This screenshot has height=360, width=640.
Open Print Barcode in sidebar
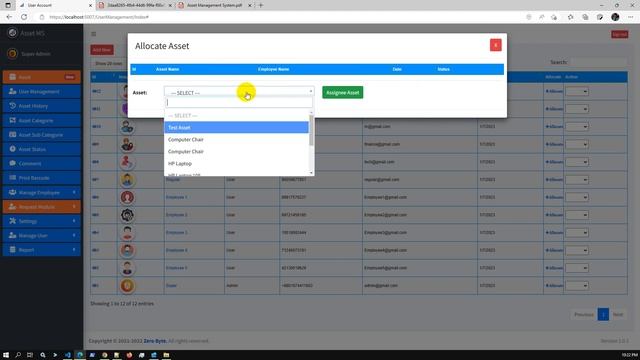[42, 178]
